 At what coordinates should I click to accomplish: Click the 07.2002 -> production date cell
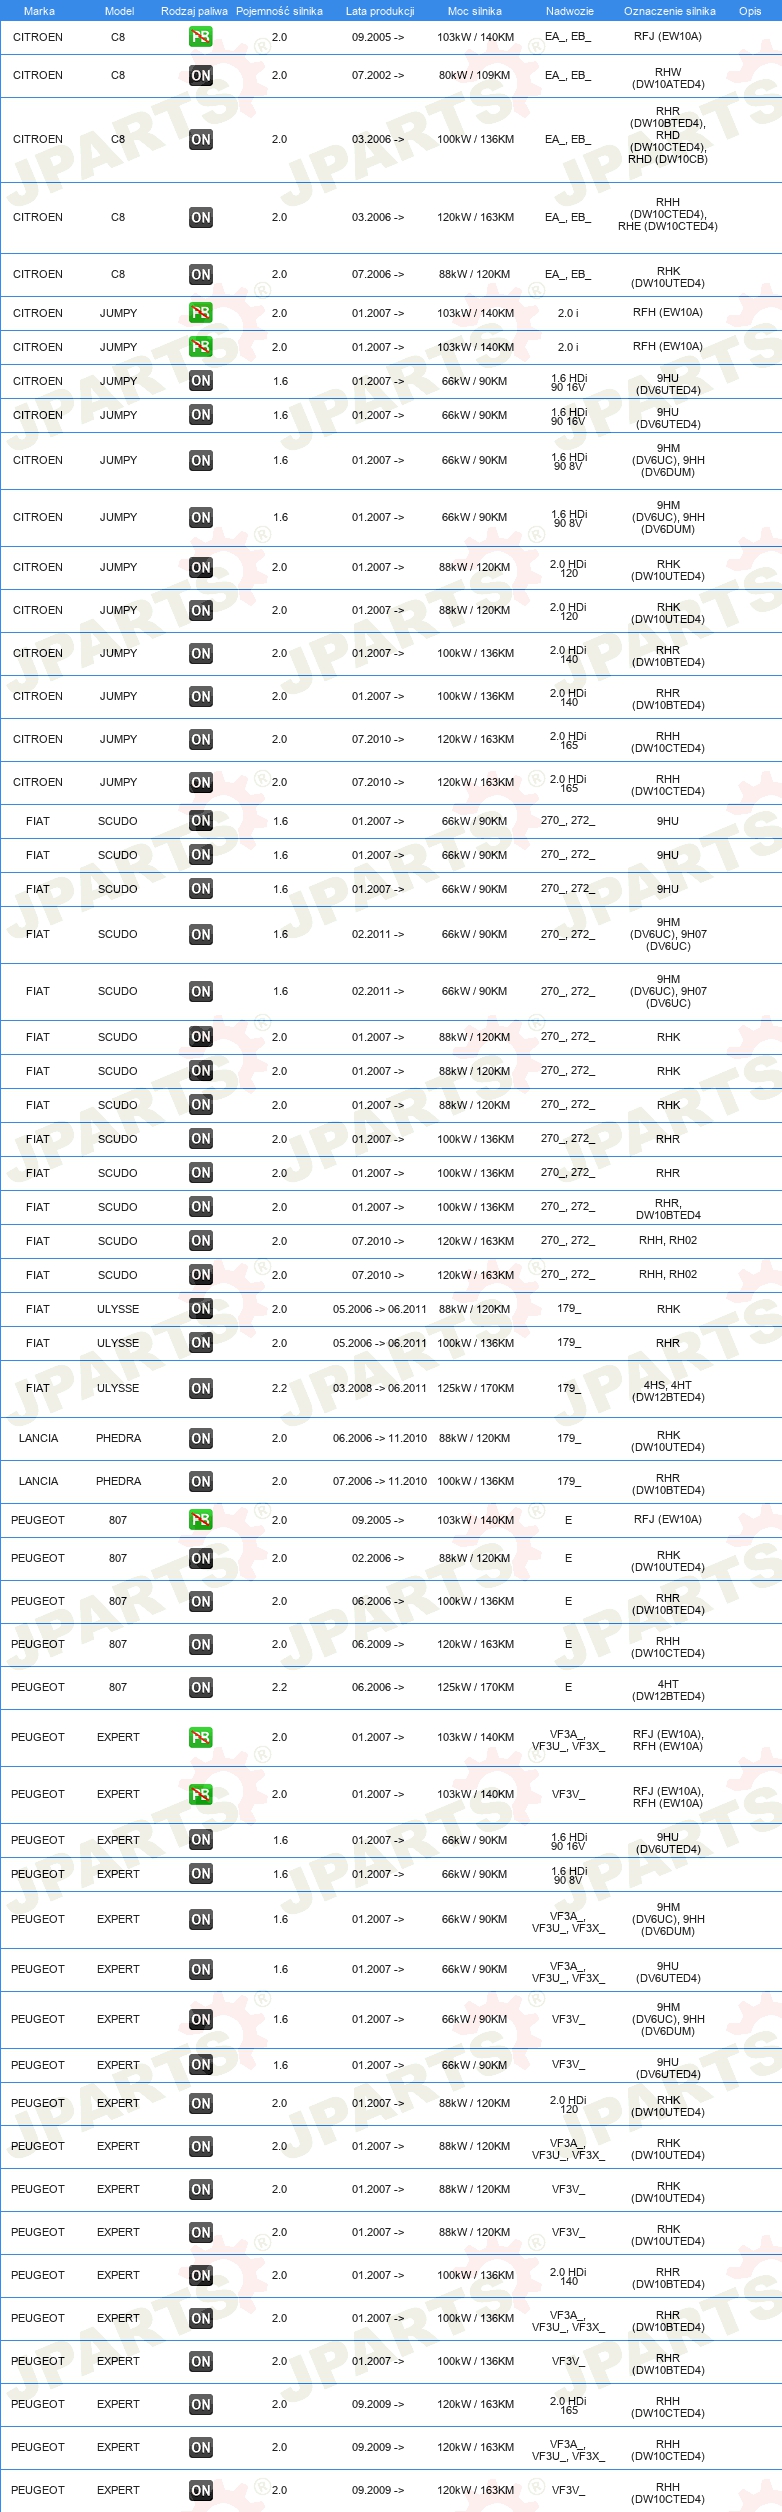378,75
